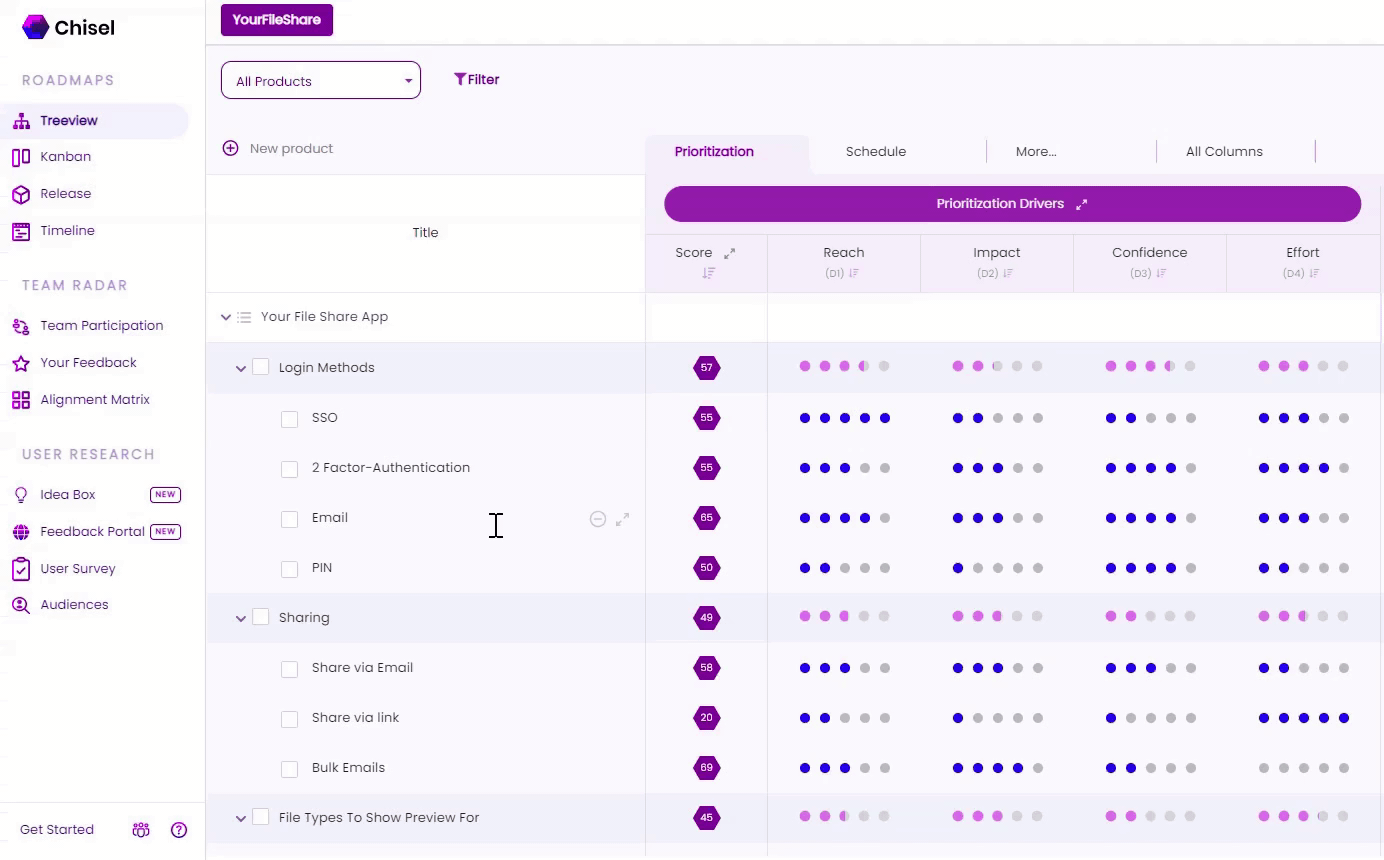Switch to the Schedule tab
1384x860 pixels.
pyautogui.click(x=876, y=152)
